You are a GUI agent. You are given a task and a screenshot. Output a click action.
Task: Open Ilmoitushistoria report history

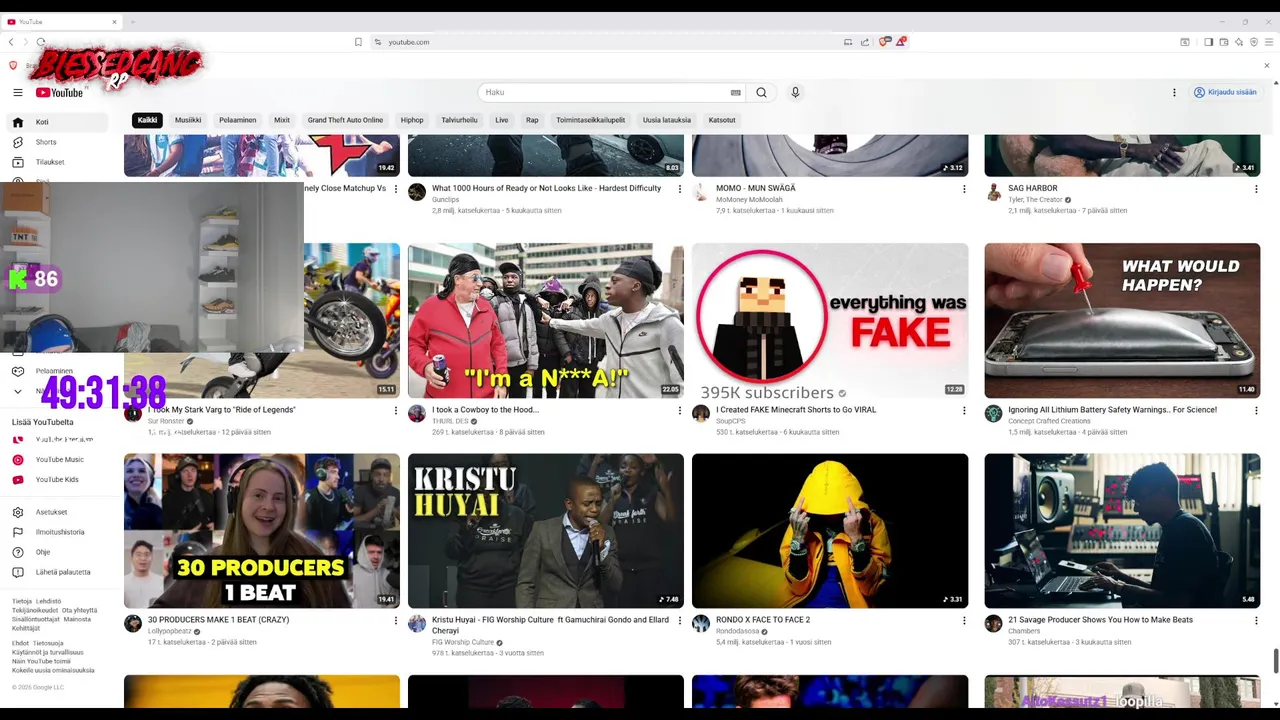(58, 532)
